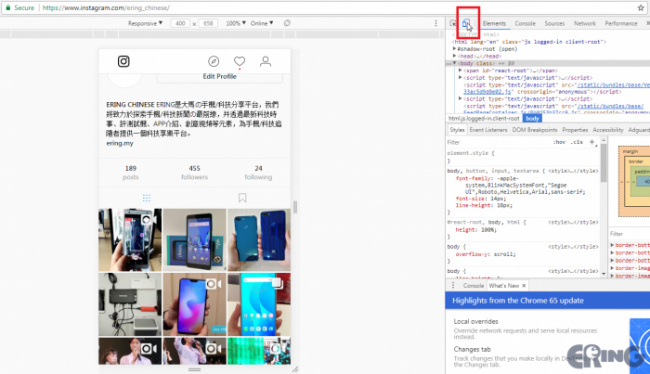Select the inspect element cursor icon

(453, 24)
